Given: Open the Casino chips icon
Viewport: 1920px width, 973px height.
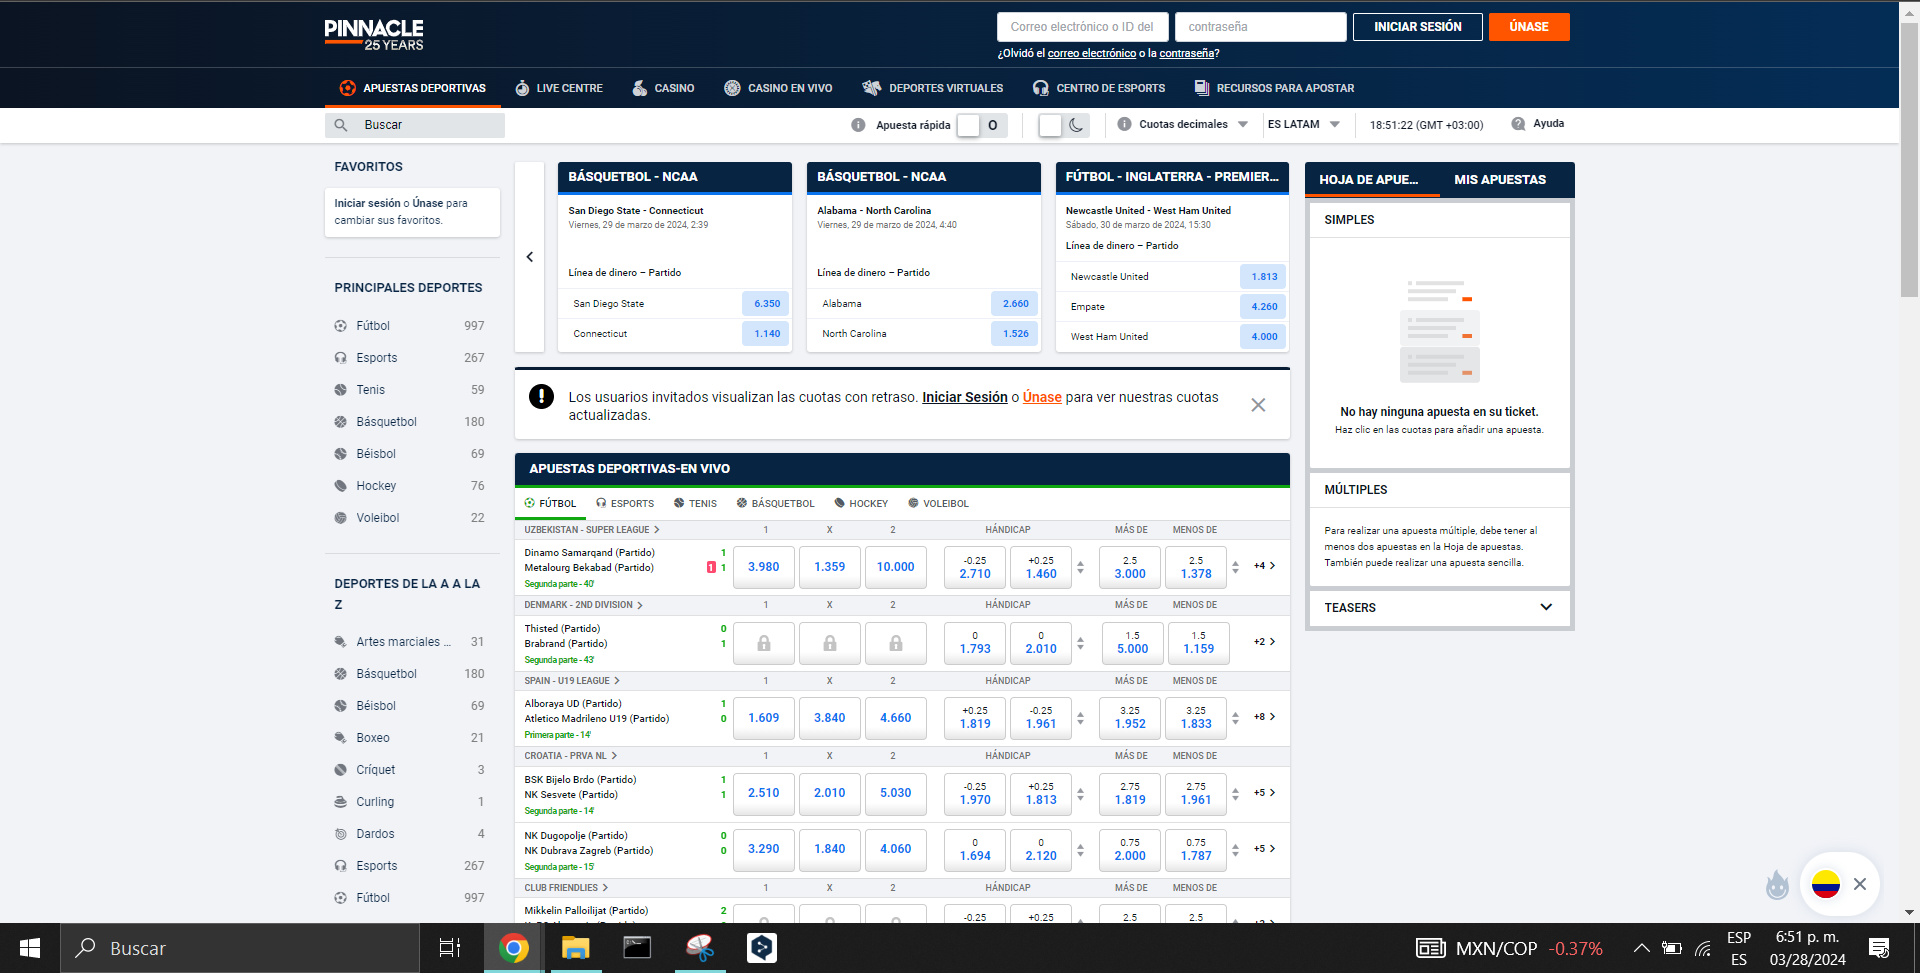Looking at the screenshot, I should (640, 88).
